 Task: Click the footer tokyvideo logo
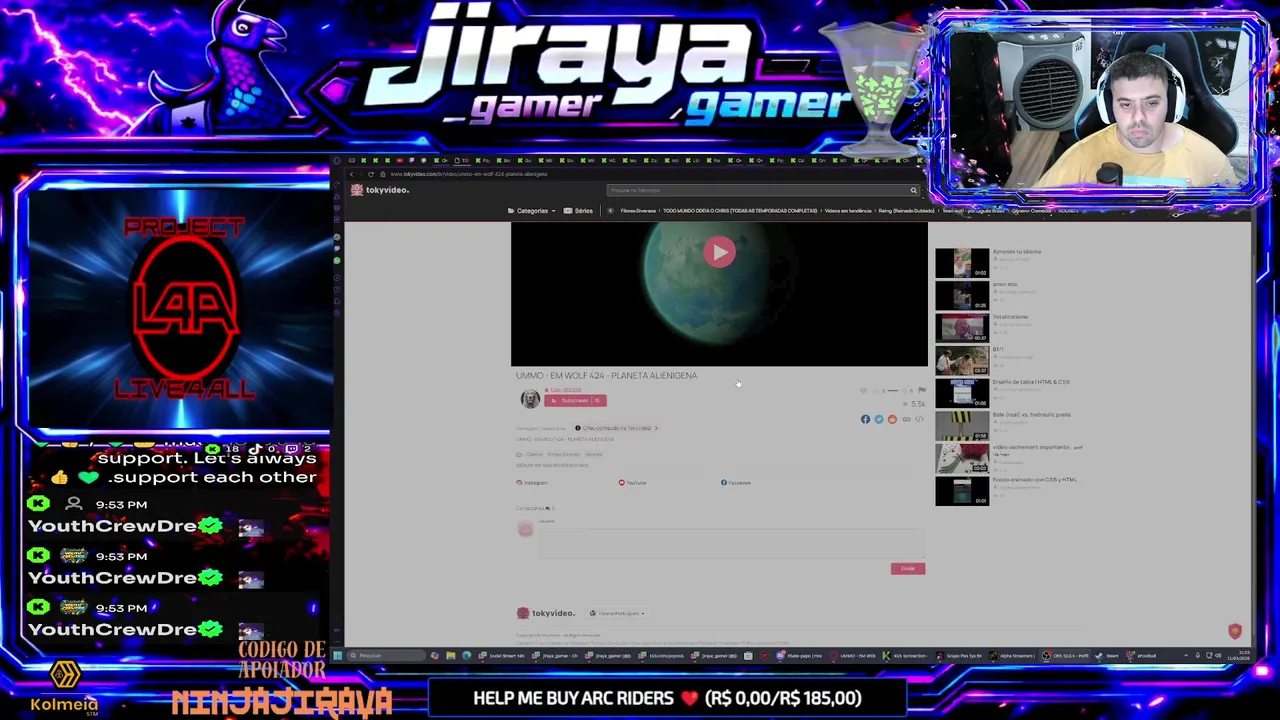tap(545, 613)
